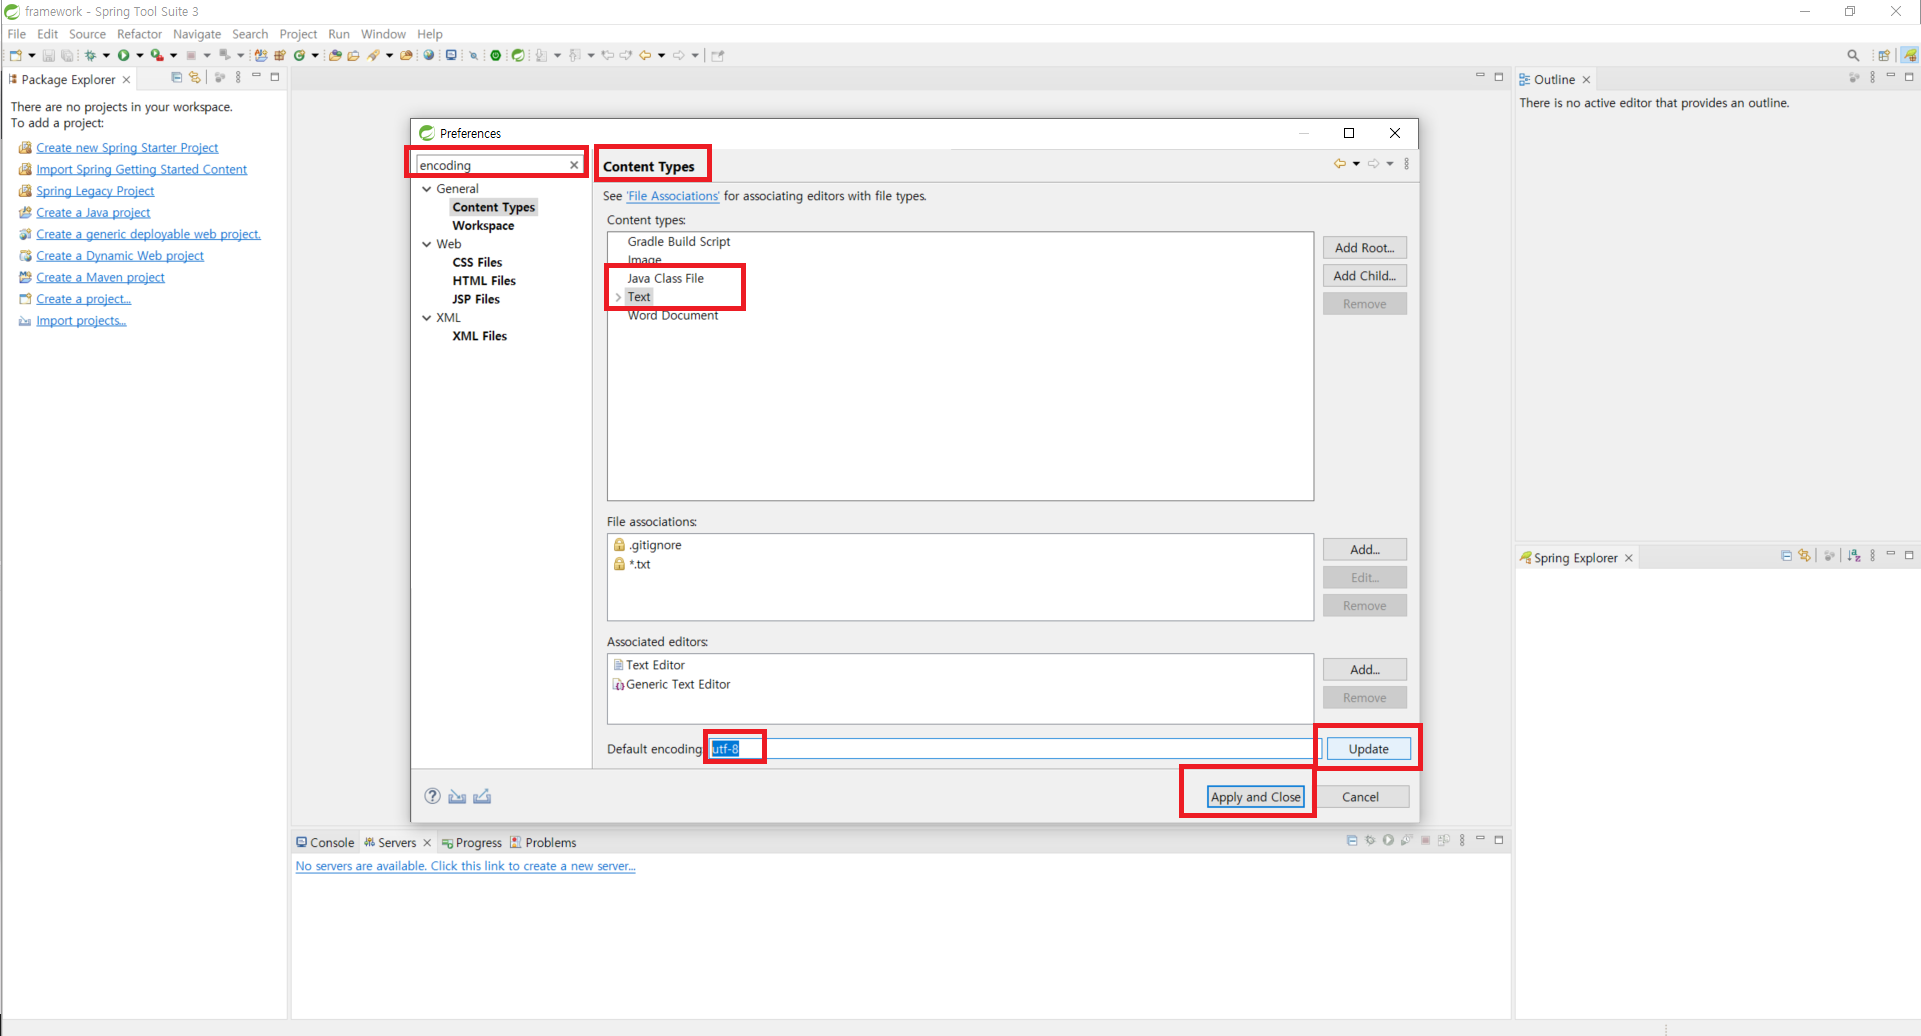Open the Refactor menu
Image resolution: width=1921 pixels, height=1036 pixels.
coord(139,34)
